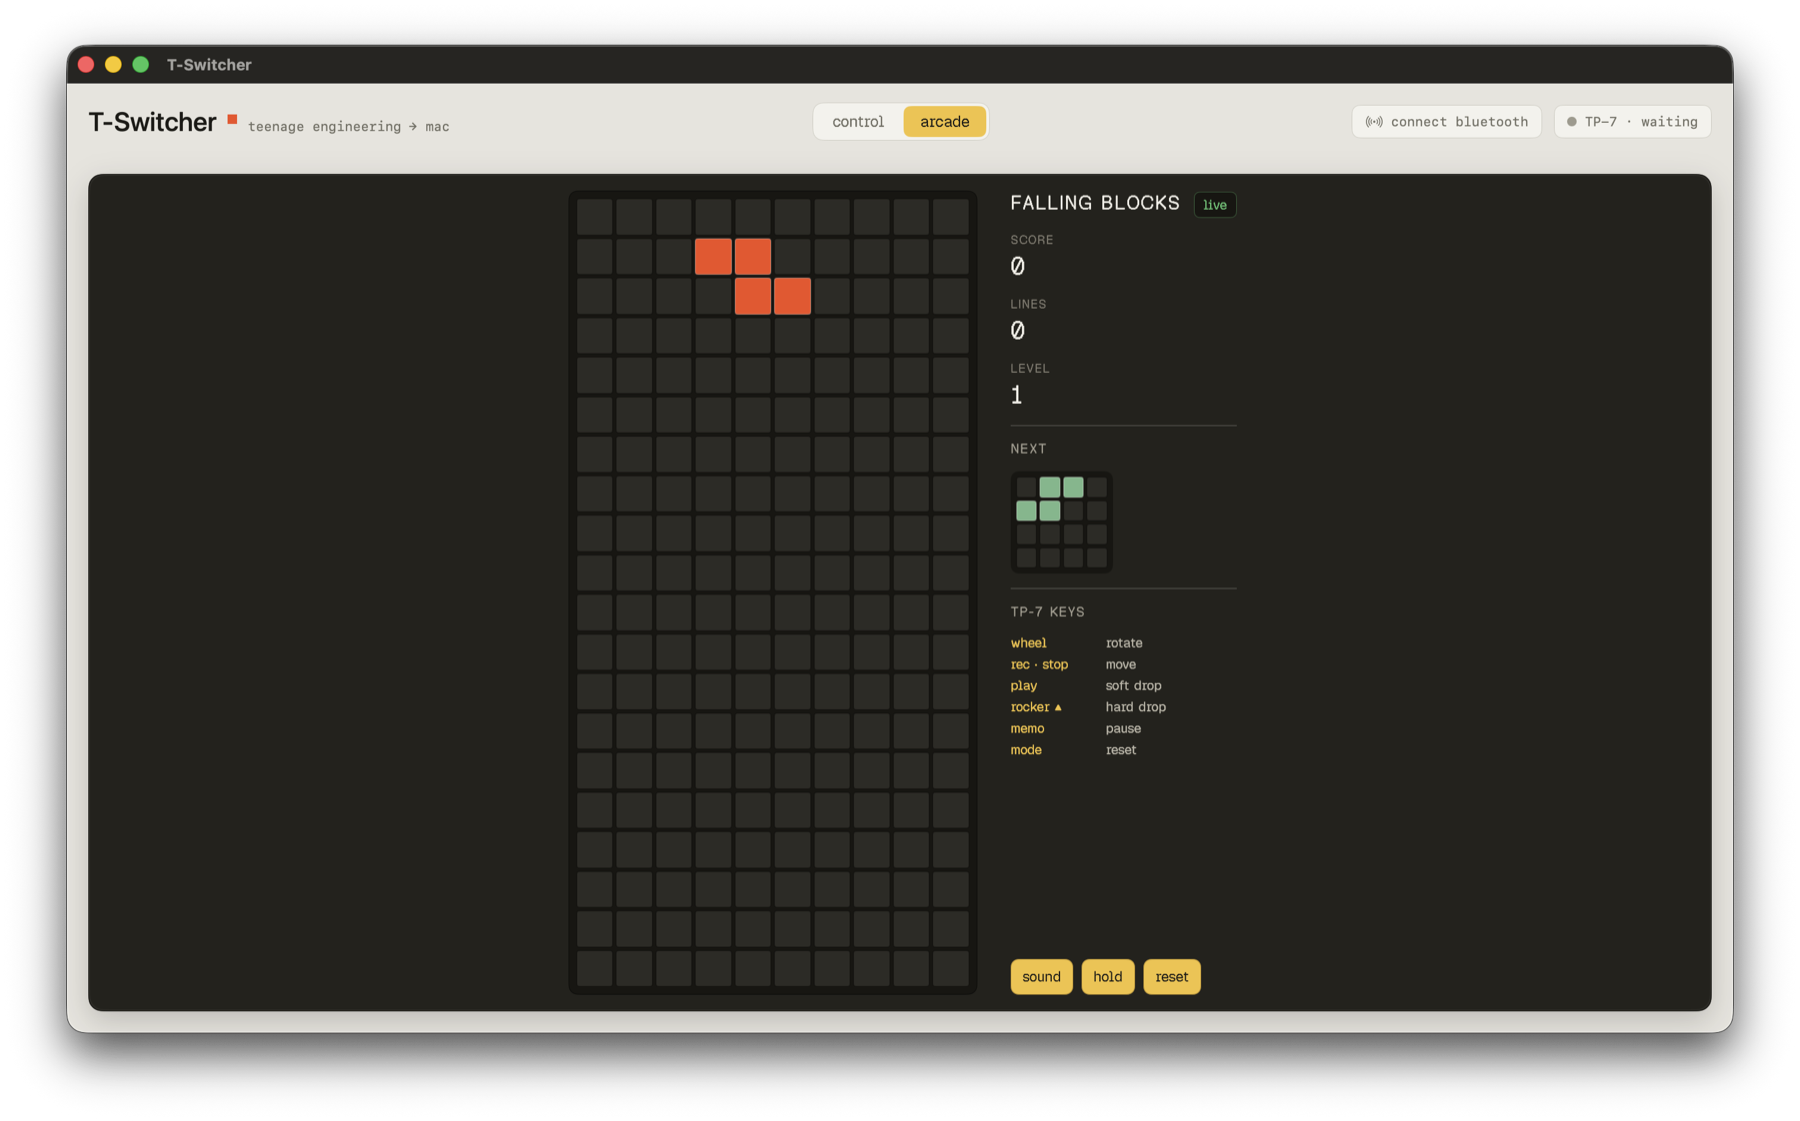1800x1121 pixels.
Task: Click the "rec · stop" key label
Action: tap(1039, 664)
